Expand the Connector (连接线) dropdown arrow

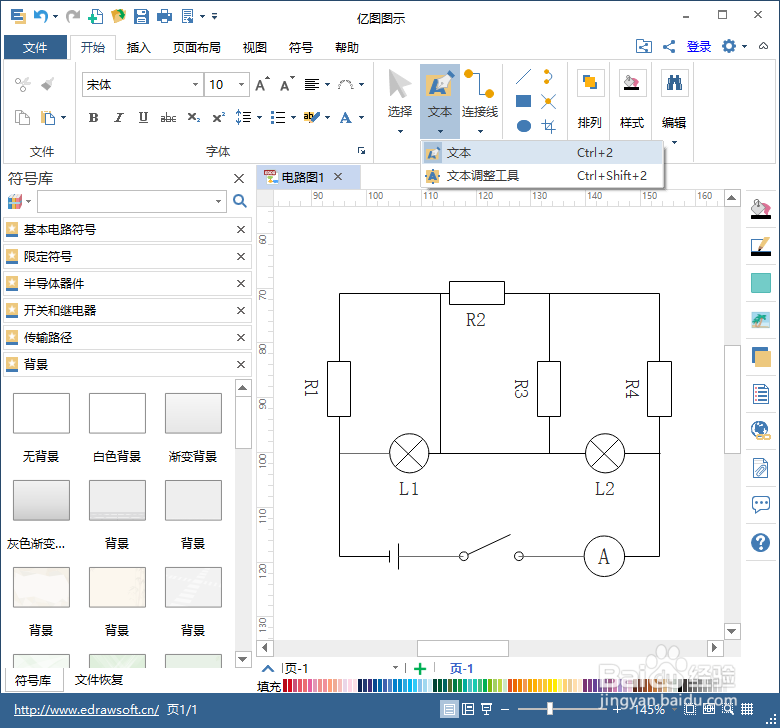point(480,131)
